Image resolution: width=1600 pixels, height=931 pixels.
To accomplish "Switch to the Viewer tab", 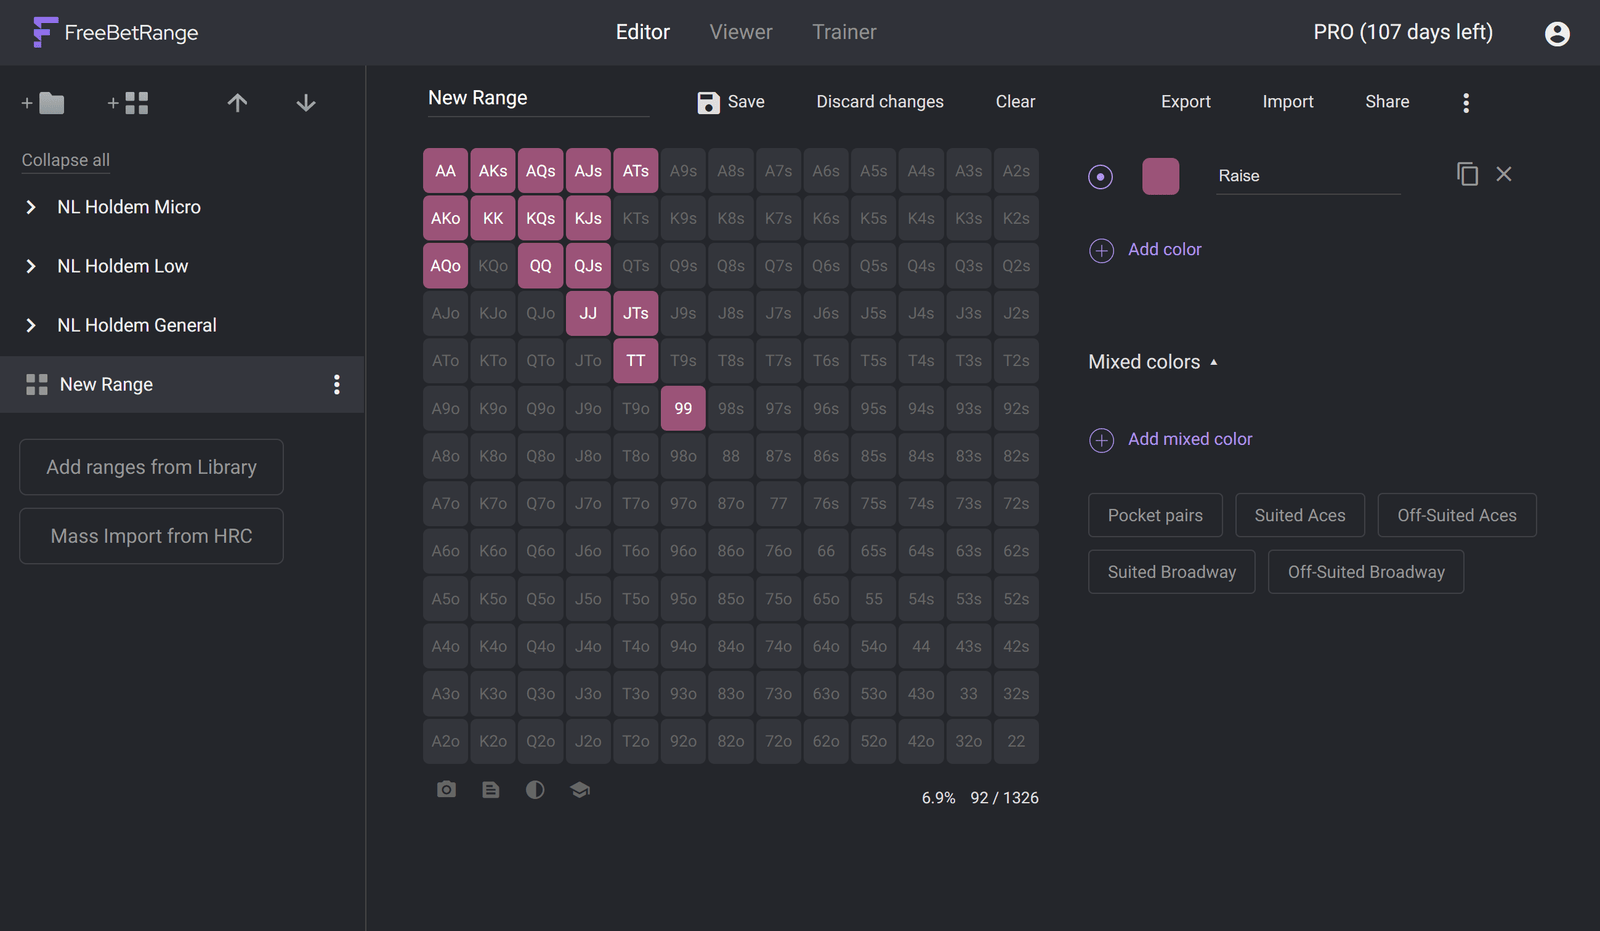I will [x=741, y=32].
